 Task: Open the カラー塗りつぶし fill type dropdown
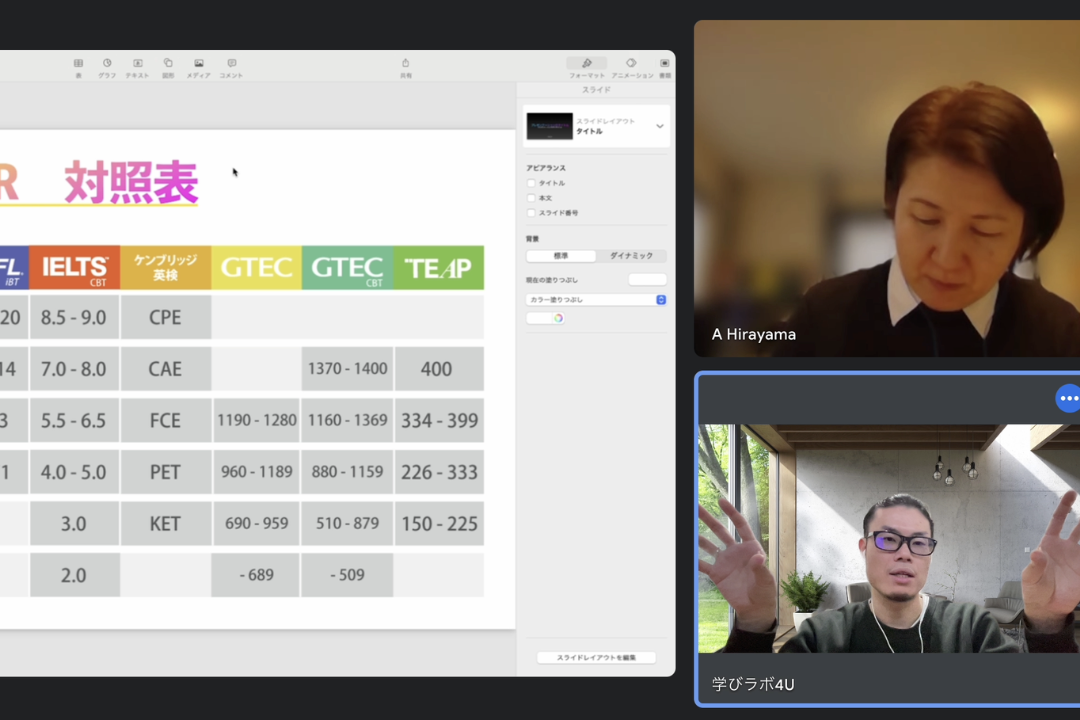click(596, 300)
